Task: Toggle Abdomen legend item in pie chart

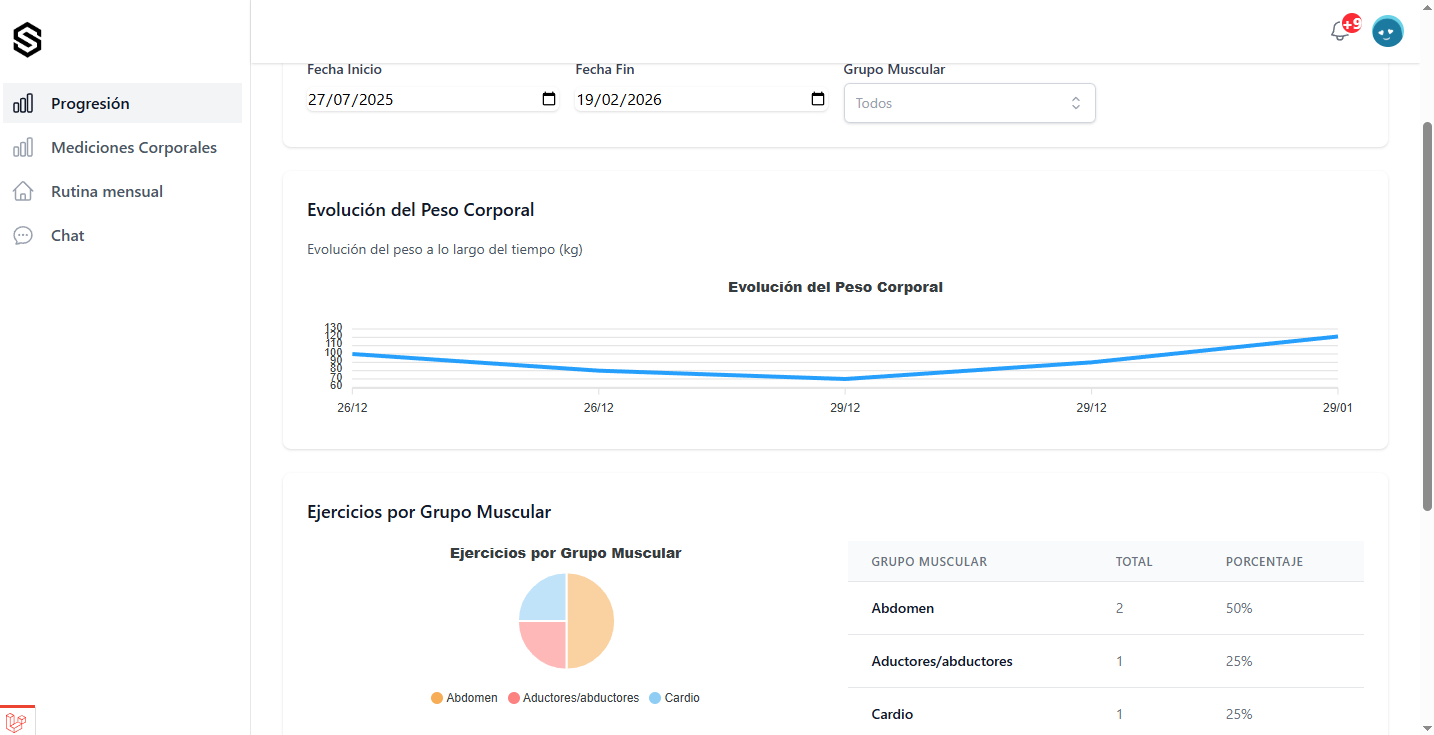Action: [x=464, y=698]
